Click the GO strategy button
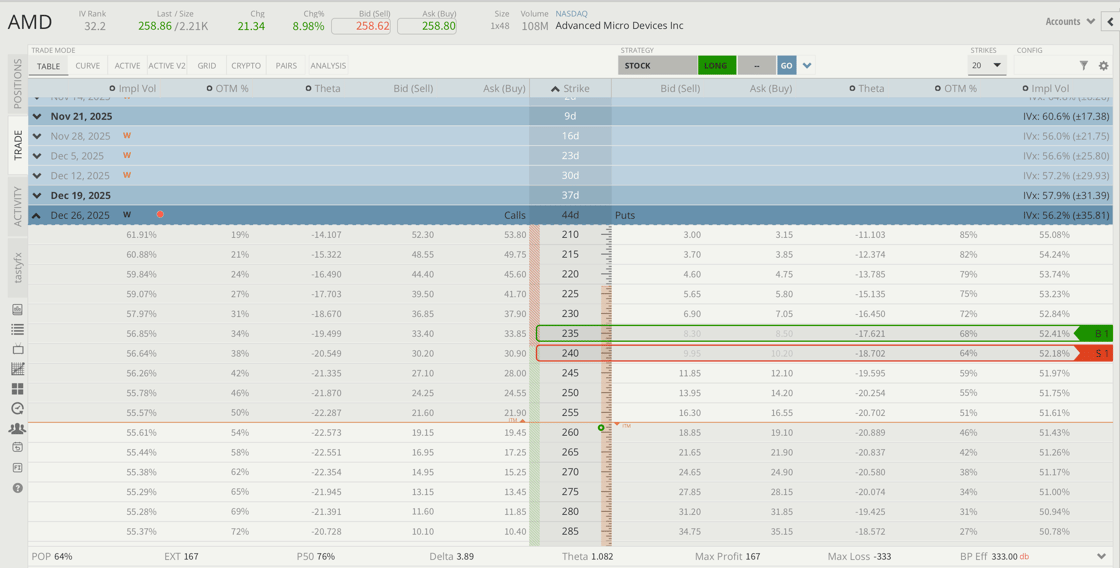 [786, 66]
